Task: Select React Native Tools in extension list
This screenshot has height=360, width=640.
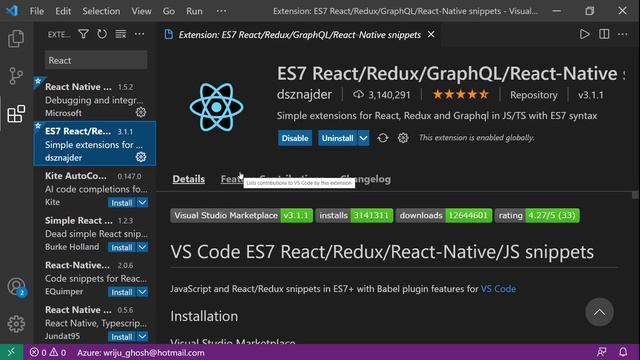Action: coord(94,99)
